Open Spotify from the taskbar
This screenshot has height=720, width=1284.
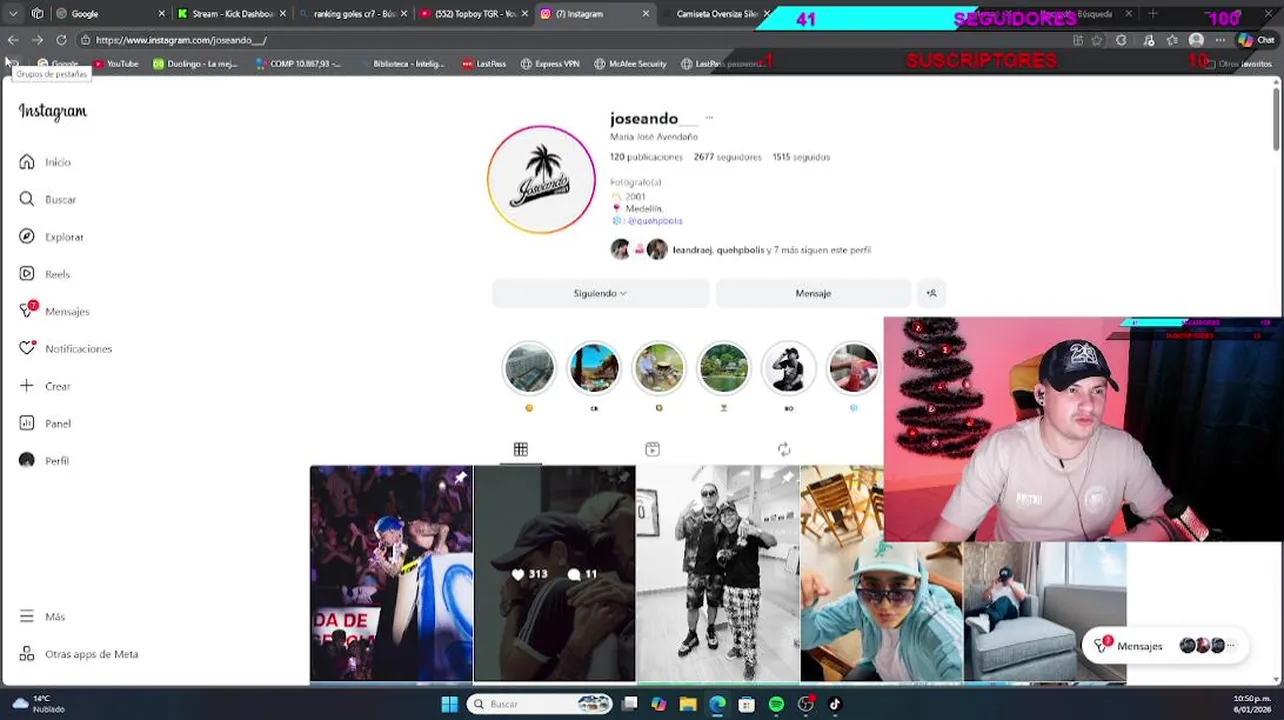click(x=776, y=704)
